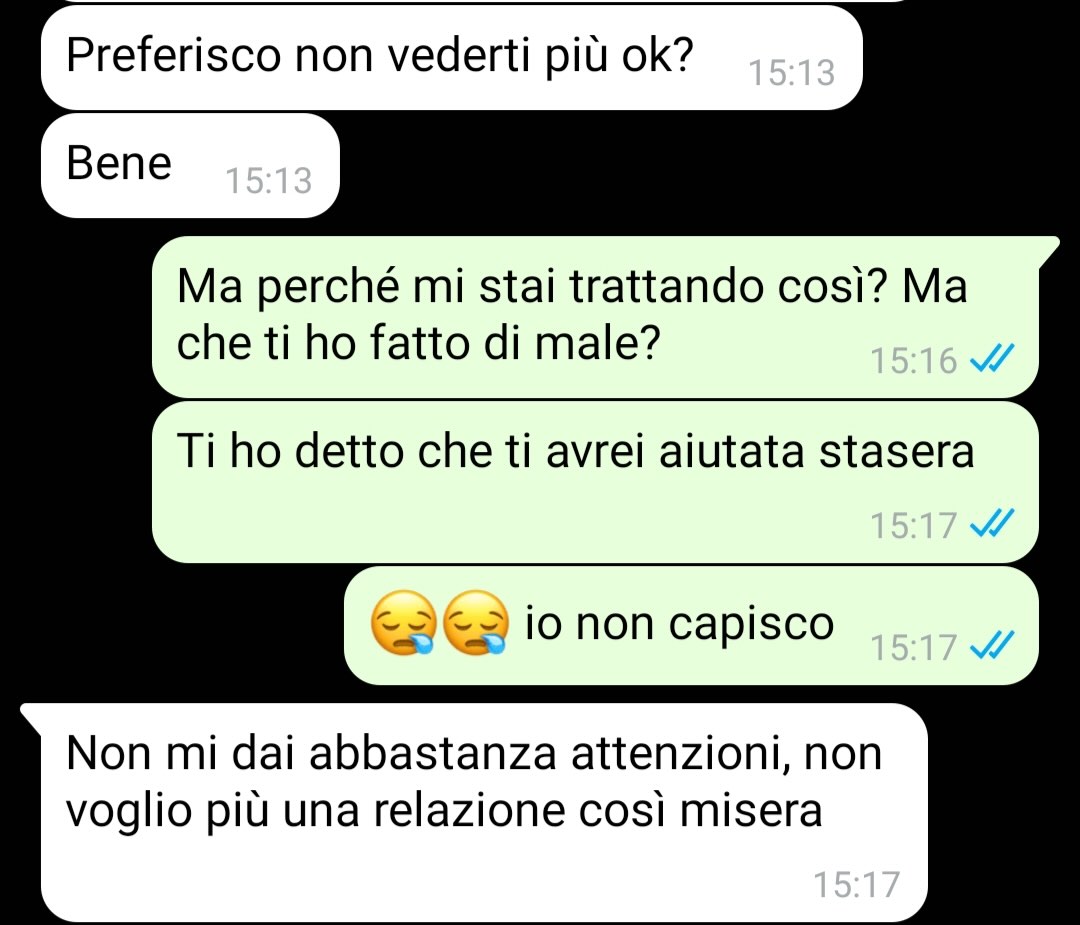Screen dimensions: 1080x925
Task: Tap the 15:13 timestamp on 'Preferisco' message
Action: 791,72
